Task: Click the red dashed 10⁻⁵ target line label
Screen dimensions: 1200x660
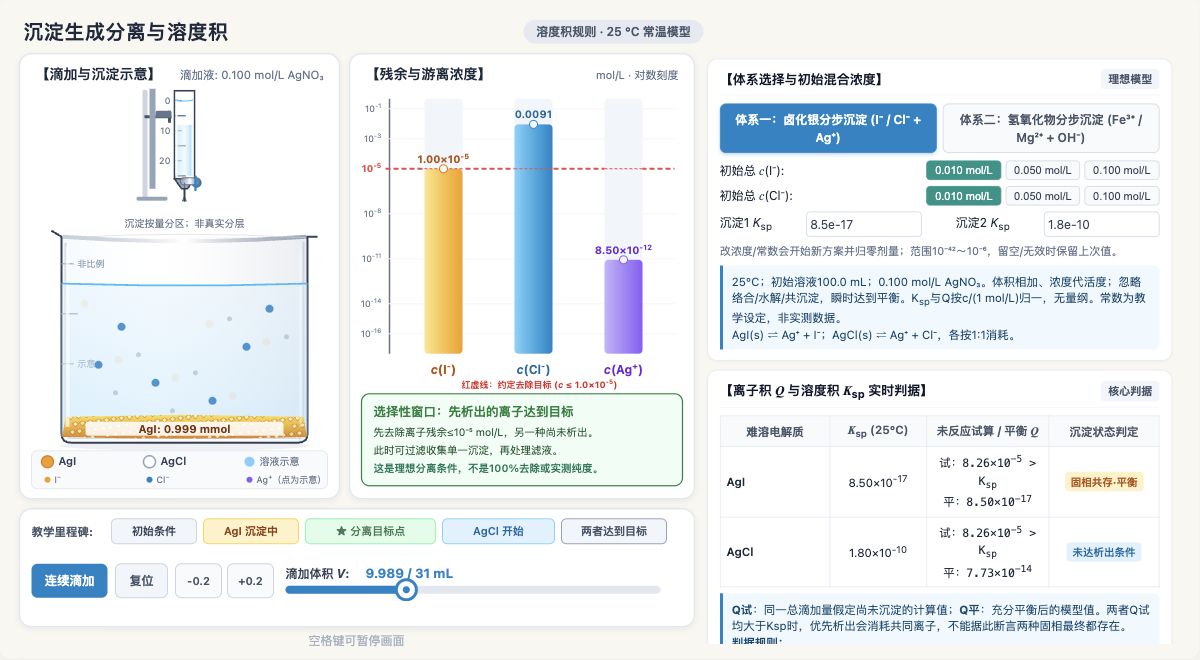Action: pyautogui.click(x=373, y=168)
